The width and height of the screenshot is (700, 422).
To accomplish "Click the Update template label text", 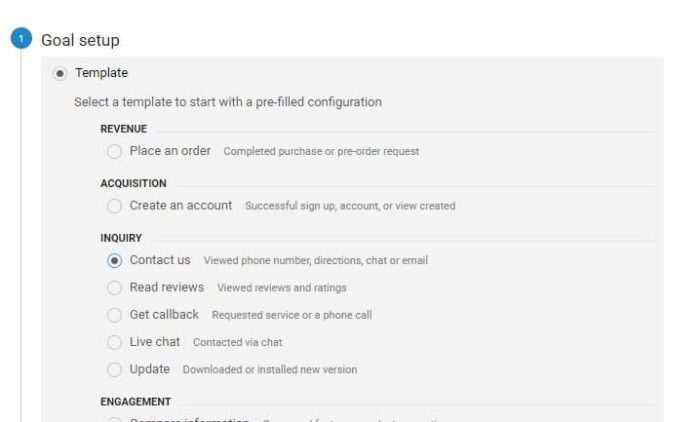I will coord(150,369).
